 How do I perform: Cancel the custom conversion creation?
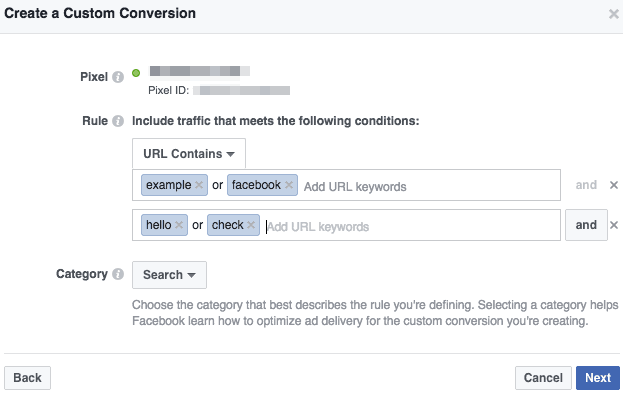coord(543,378)
